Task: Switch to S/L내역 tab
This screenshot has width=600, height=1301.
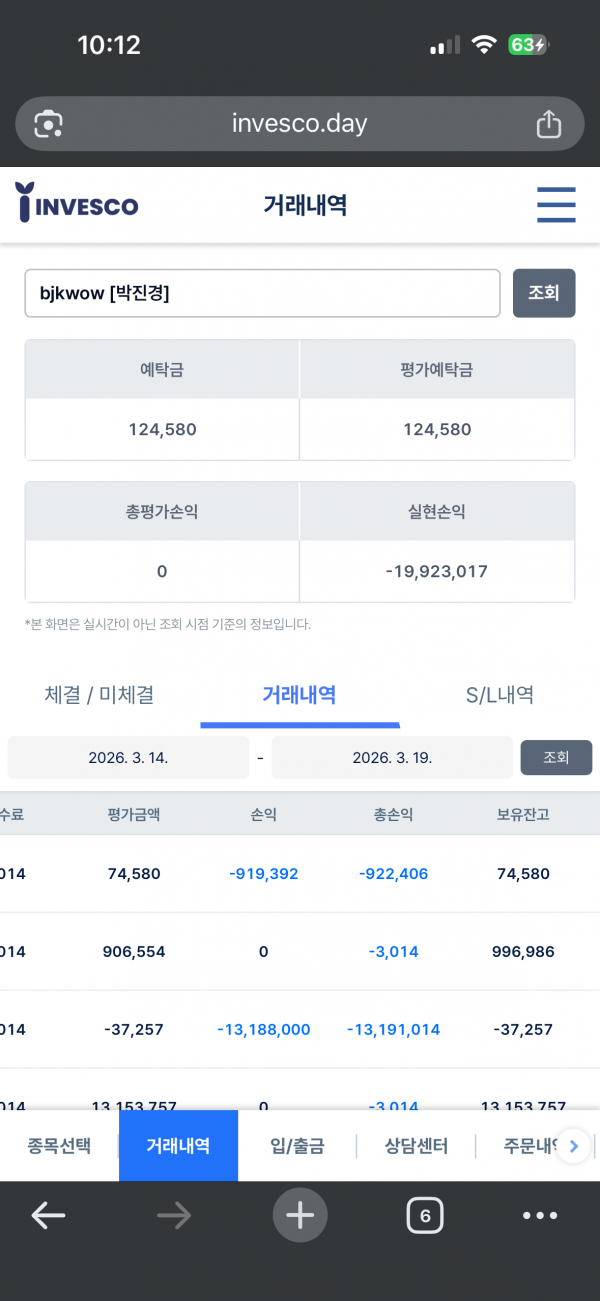Action: (499, 694)
